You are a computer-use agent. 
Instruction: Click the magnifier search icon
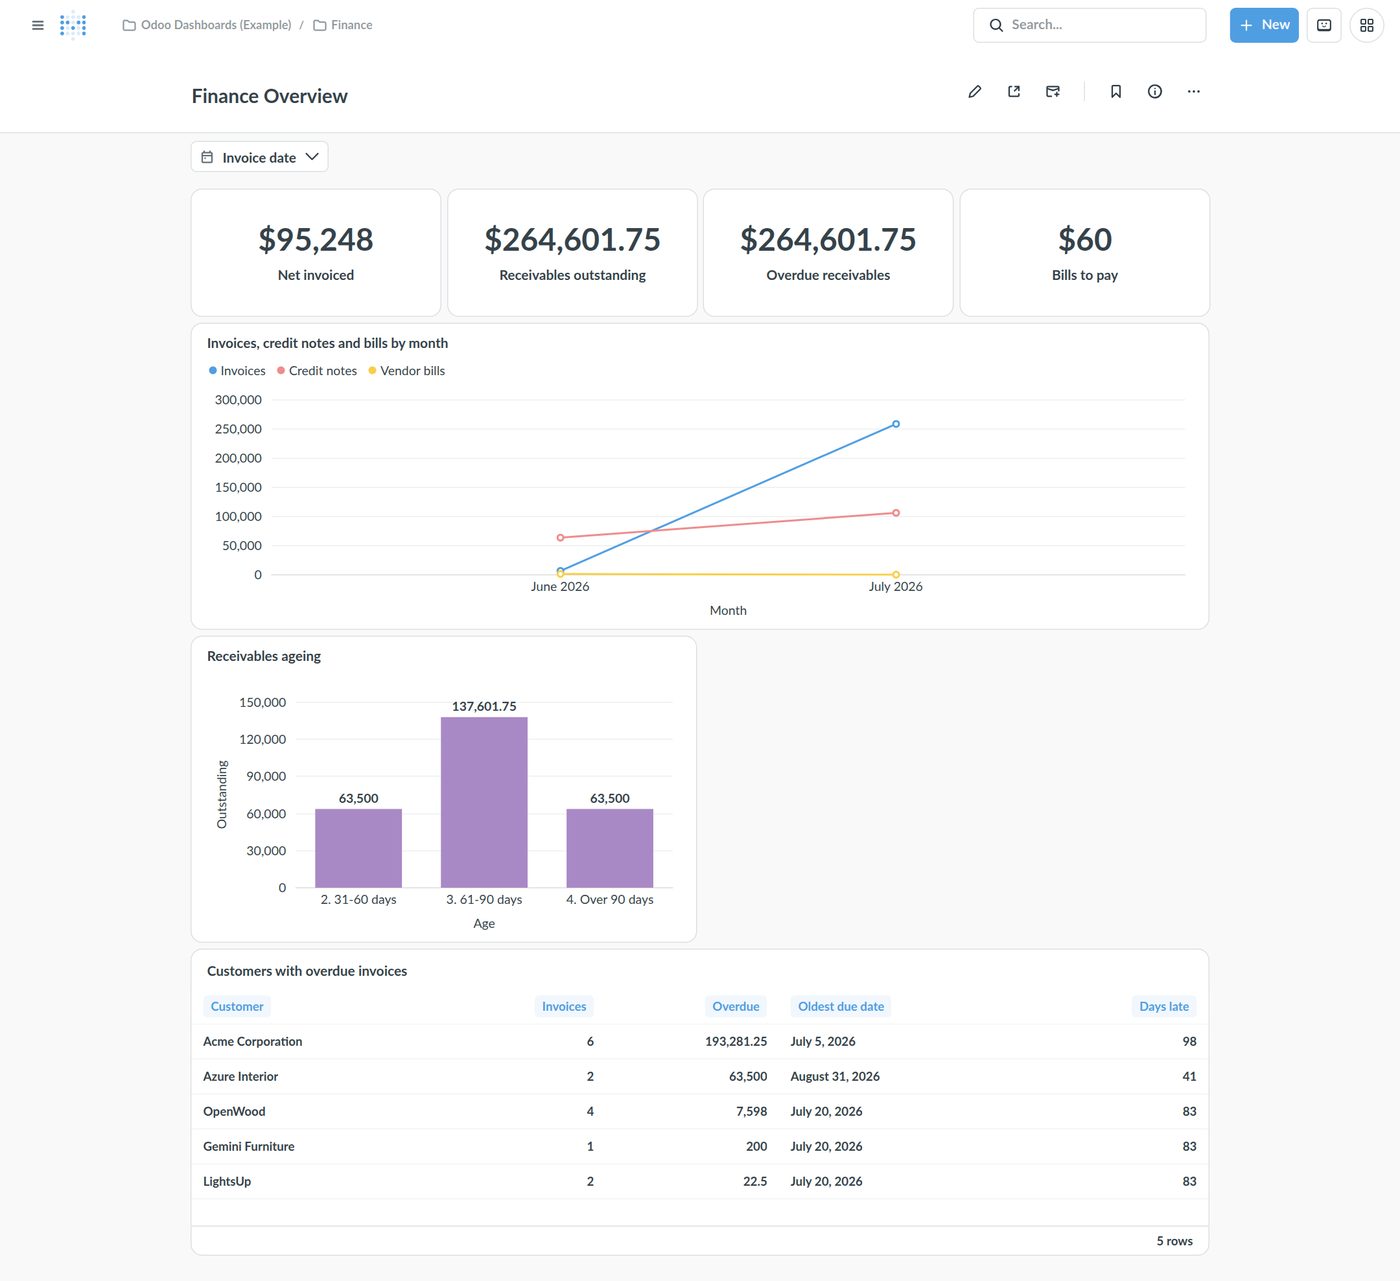pyautogui.click(x=996, y=25)
